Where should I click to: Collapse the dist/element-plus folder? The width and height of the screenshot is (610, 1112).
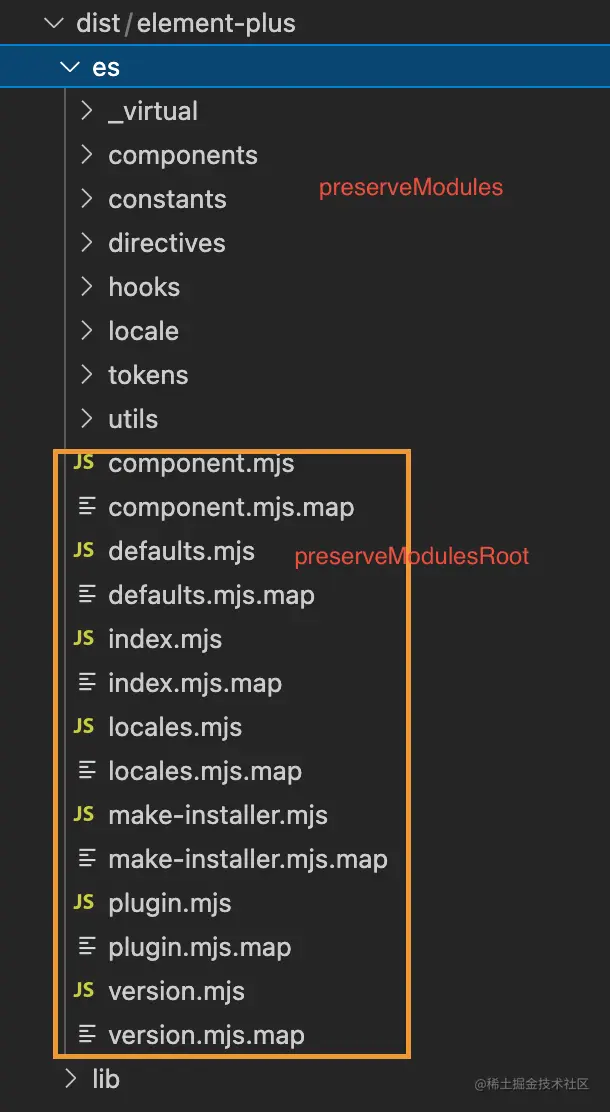pos(54,23)
